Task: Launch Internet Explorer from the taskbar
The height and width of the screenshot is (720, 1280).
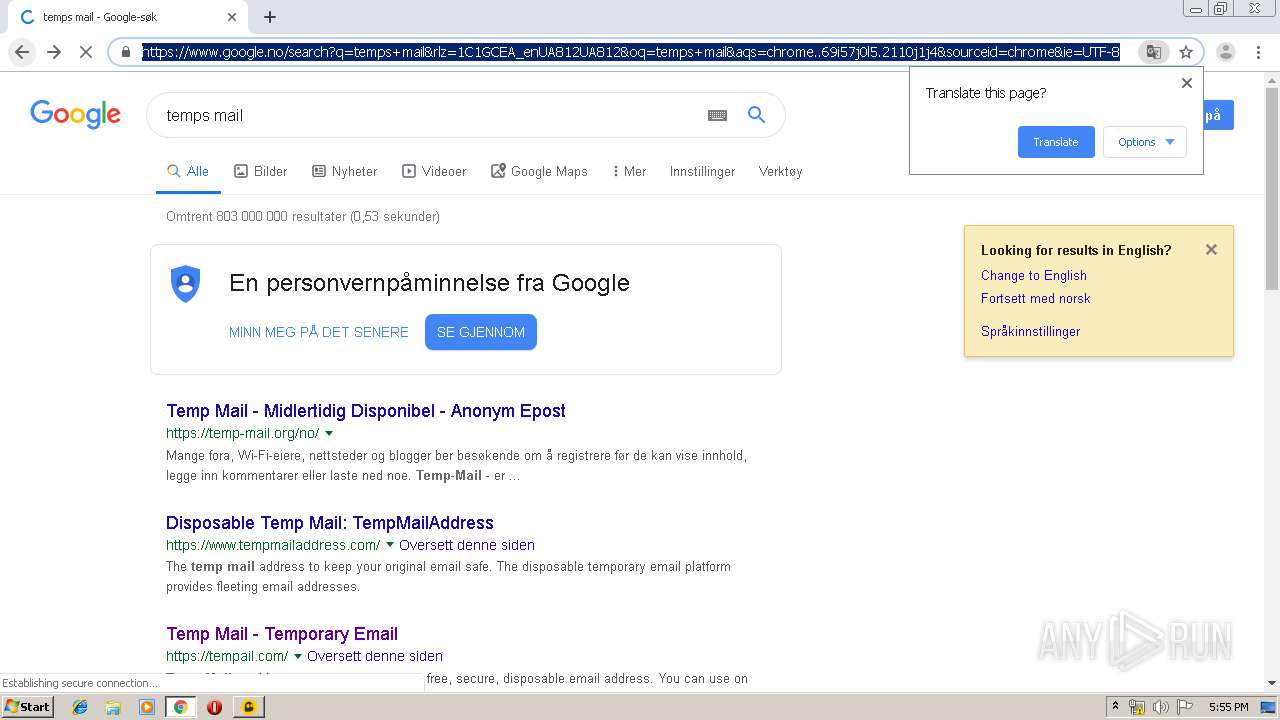Action: [x=80, y=707]
